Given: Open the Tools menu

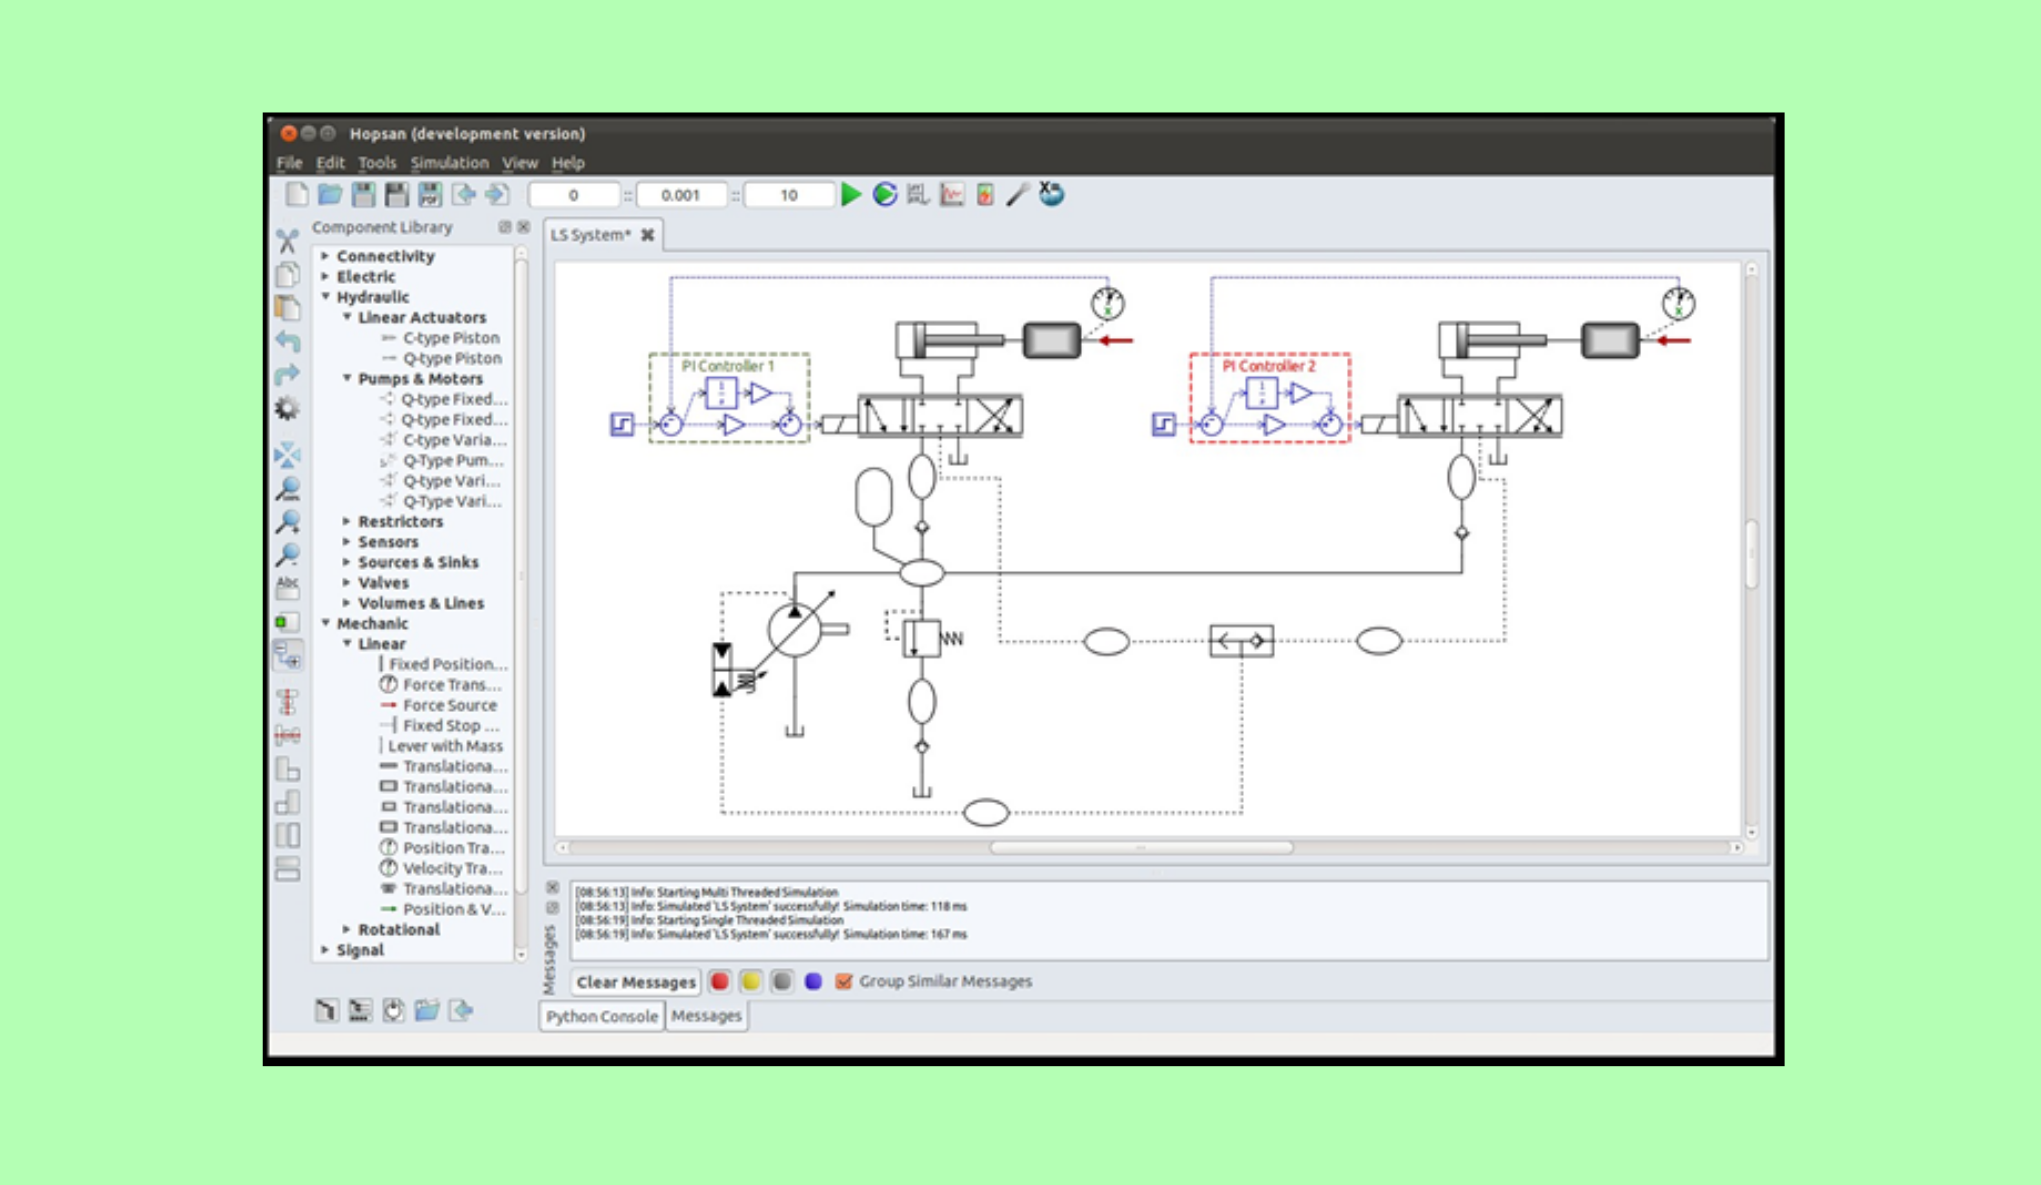Looking at the screenshot, I should 377,162.
